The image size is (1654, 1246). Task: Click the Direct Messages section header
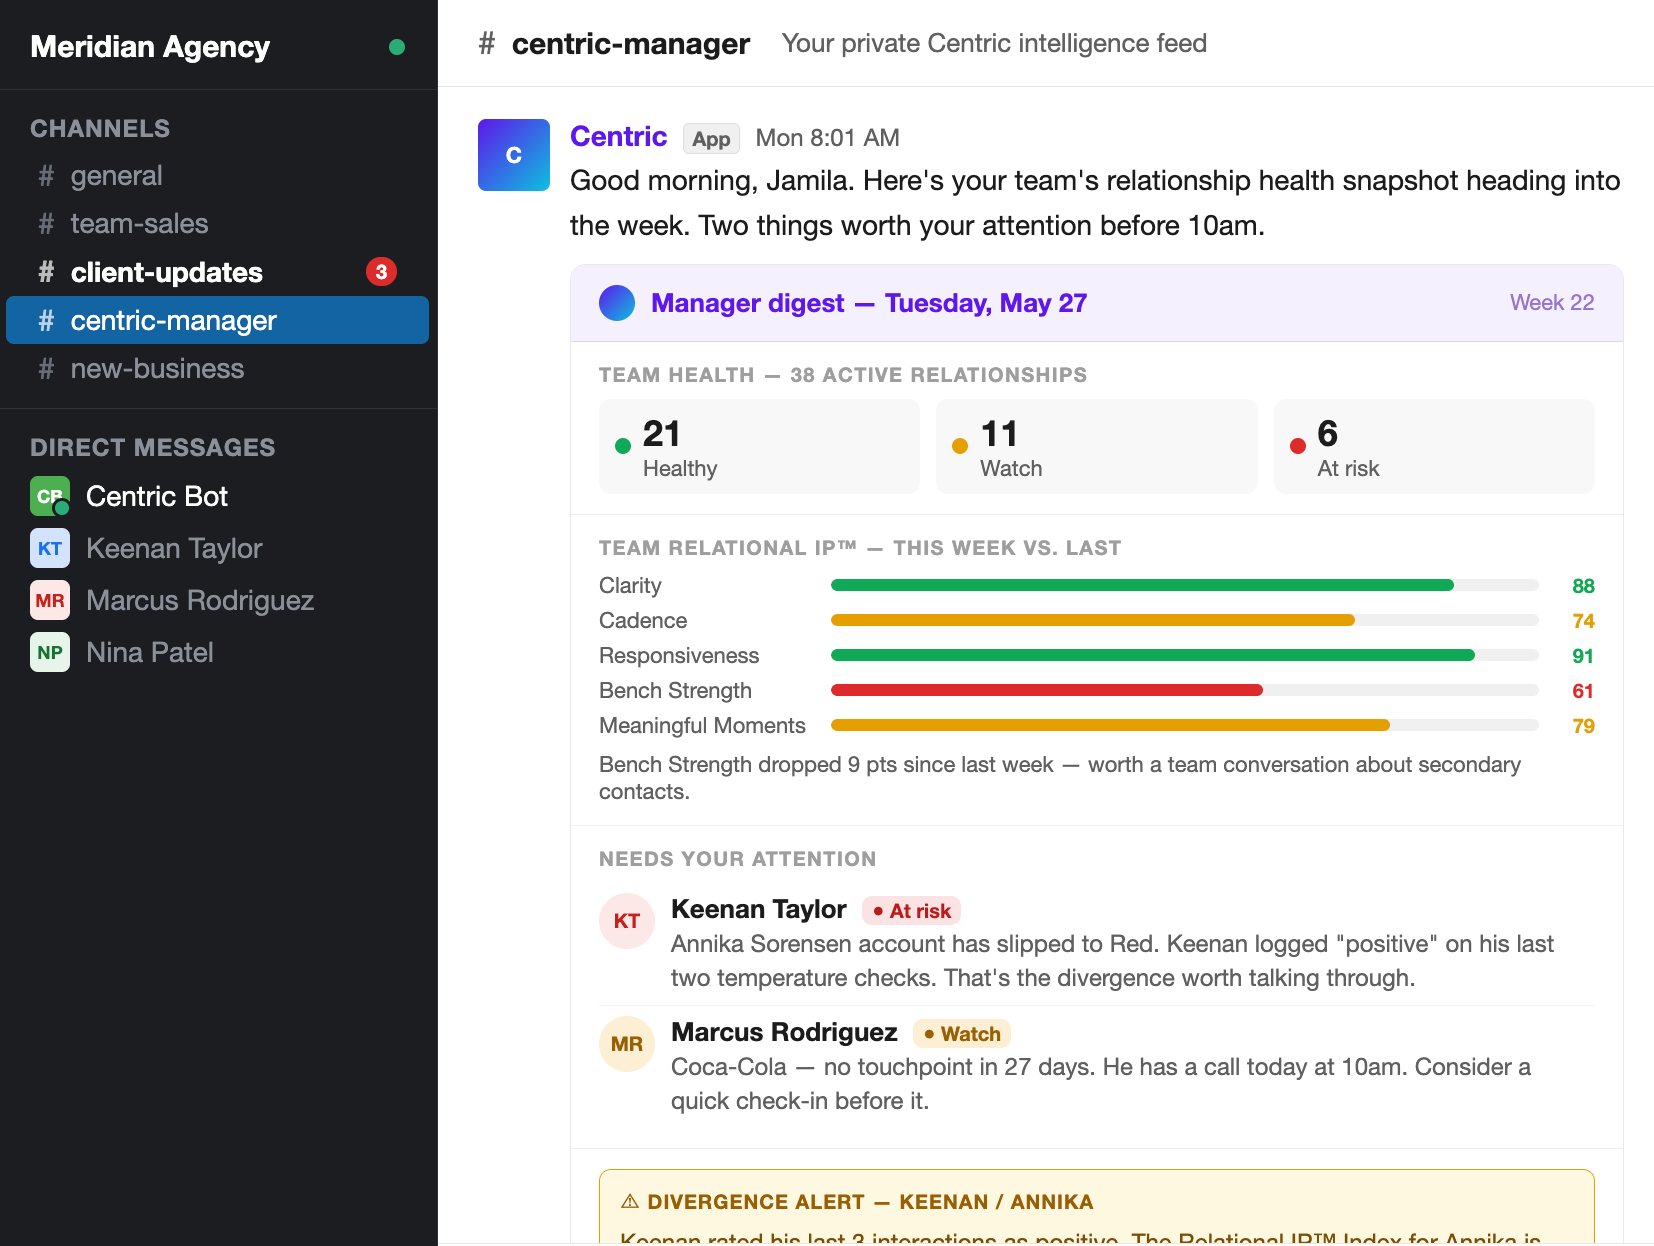(x=153, y=448)
